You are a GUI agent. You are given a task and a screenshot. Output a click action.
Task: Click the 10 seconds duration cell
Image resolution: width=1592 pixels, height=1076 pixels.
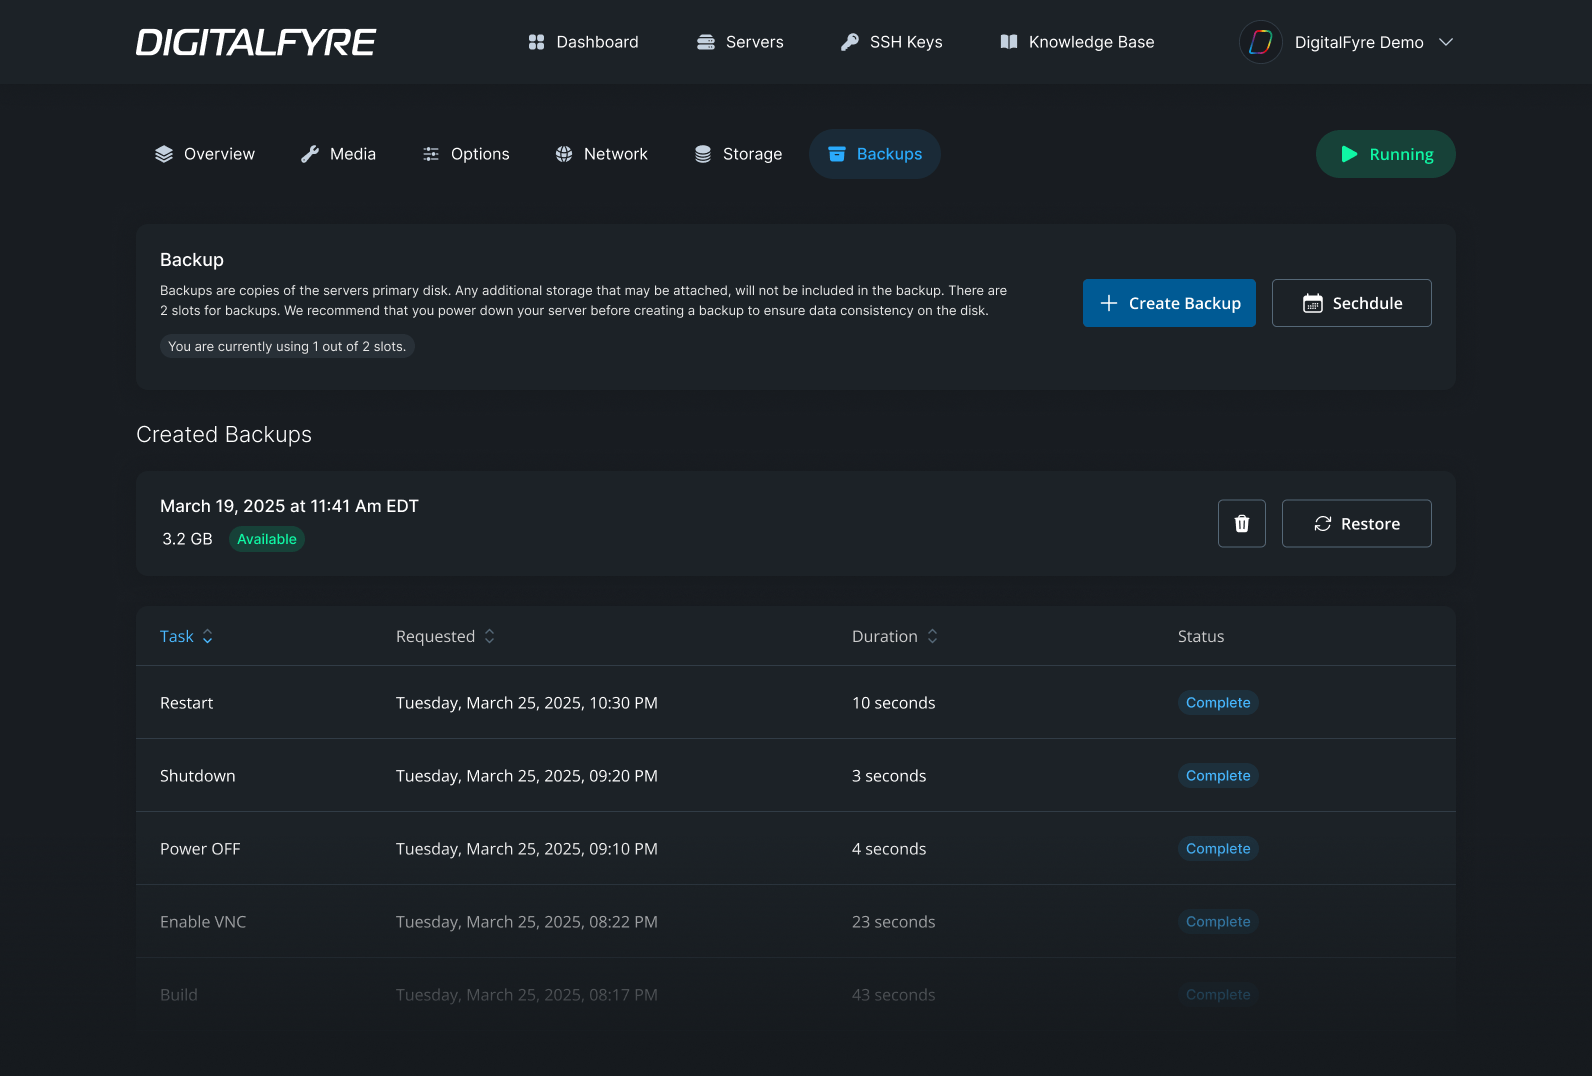(894, 703)
